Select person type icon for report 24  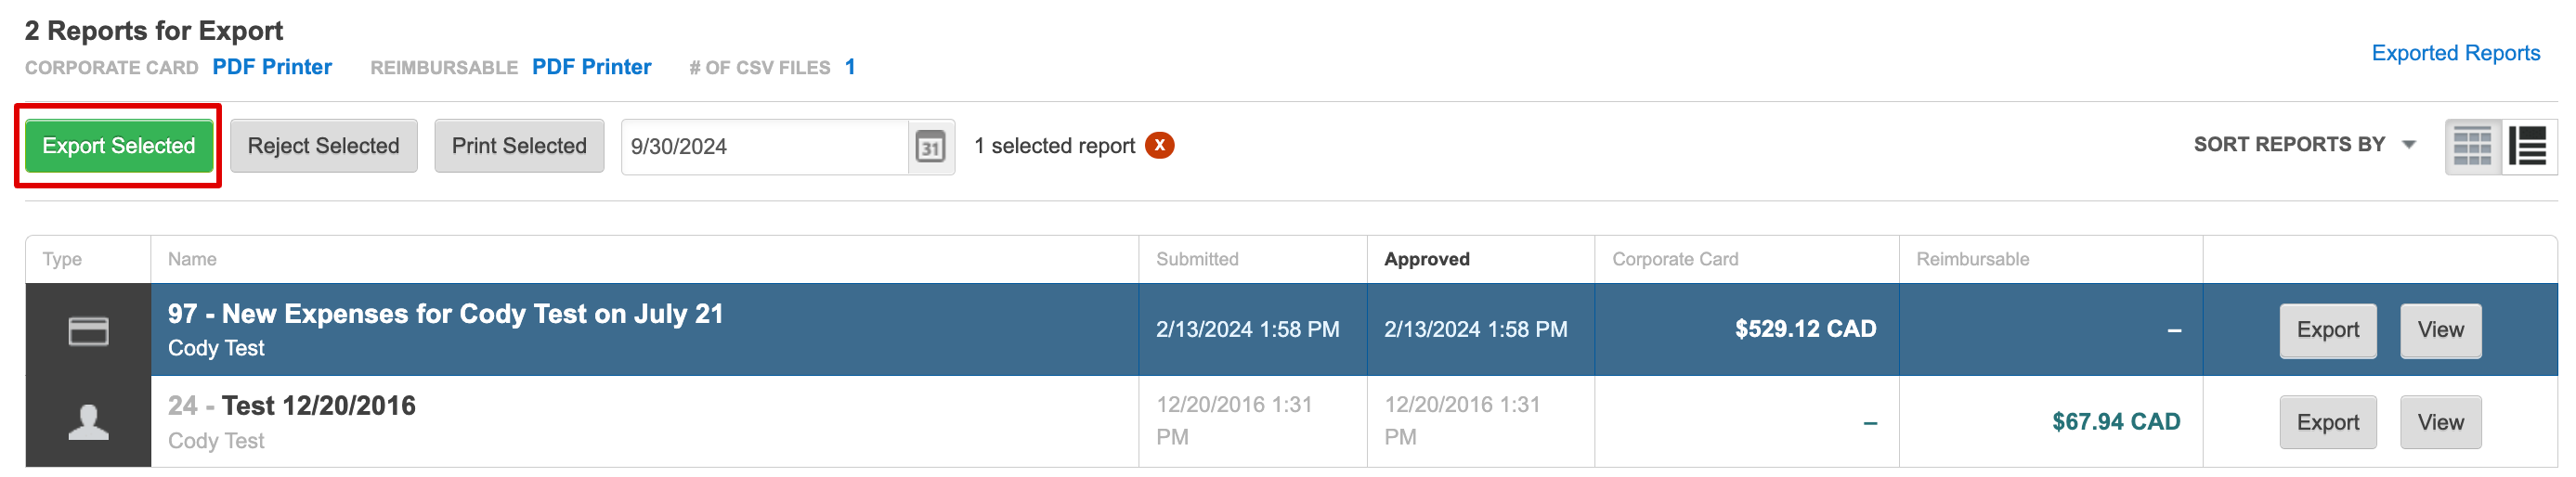[88, 422]
